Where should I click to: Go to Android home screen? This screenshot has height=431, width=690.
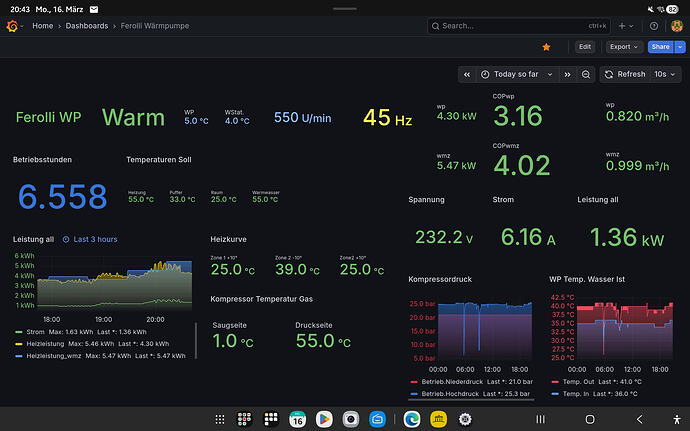[x=590, y=419]
